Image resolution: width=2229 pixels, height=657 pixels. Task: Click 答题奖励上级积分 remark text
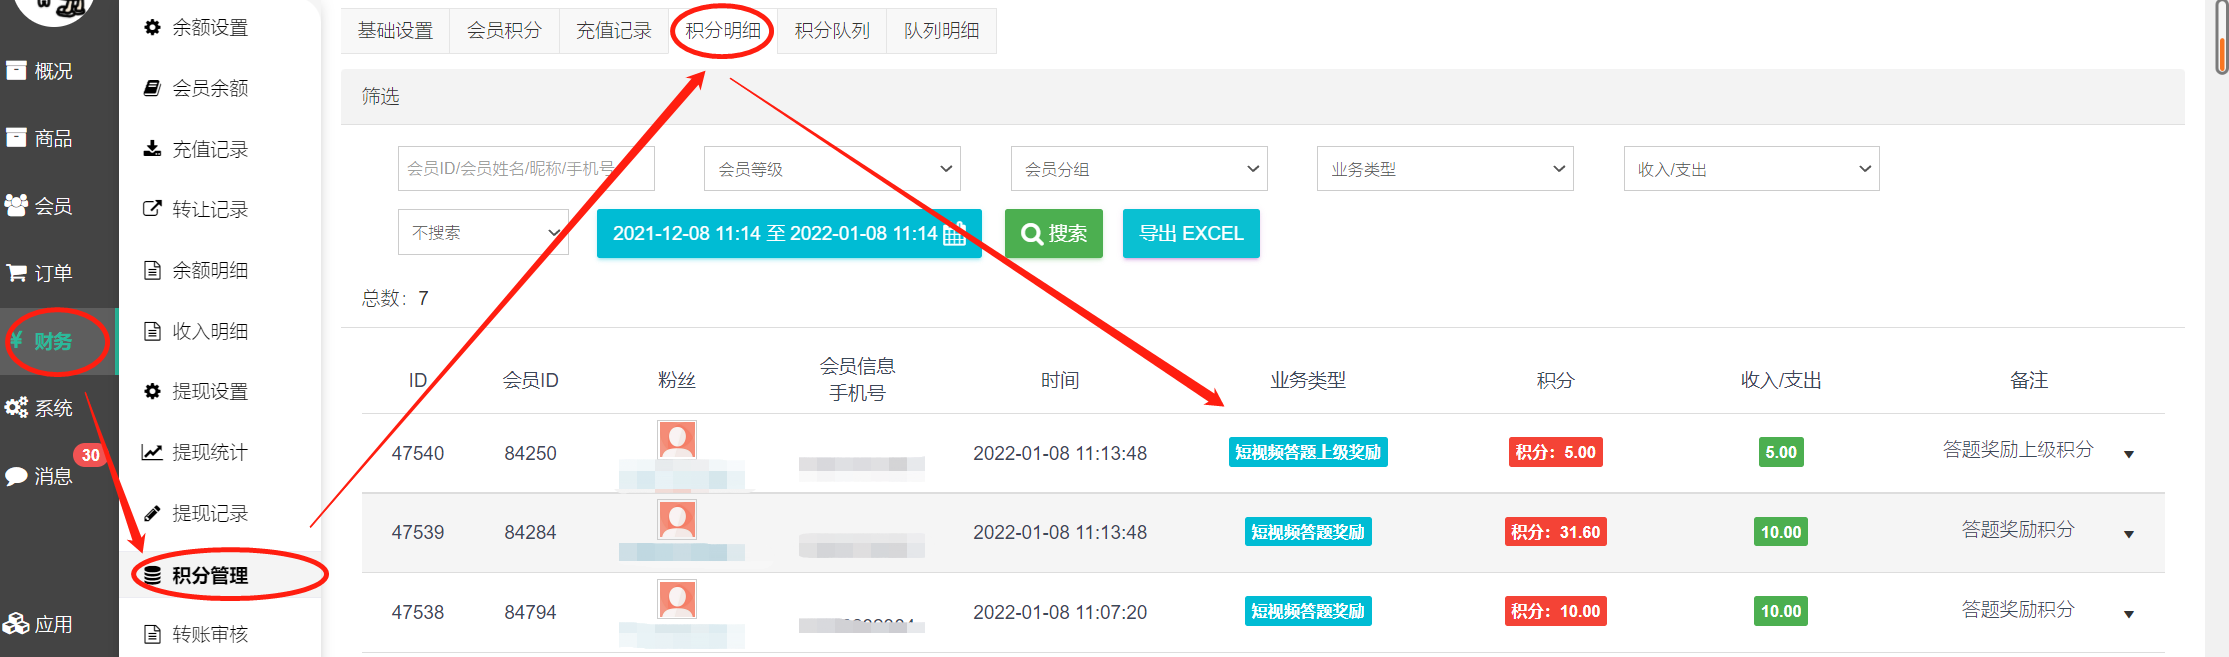point(2018,449)
